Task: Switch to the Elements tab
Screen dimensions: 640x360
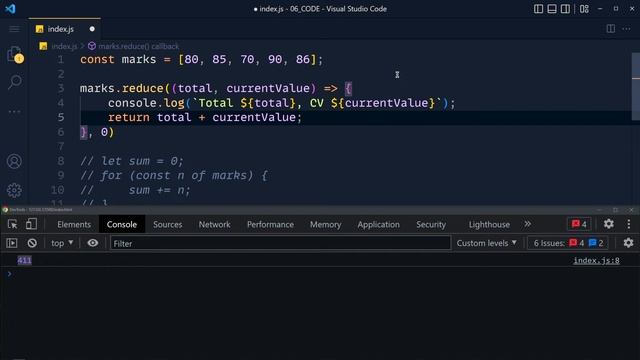Action: tap(74, 224)
